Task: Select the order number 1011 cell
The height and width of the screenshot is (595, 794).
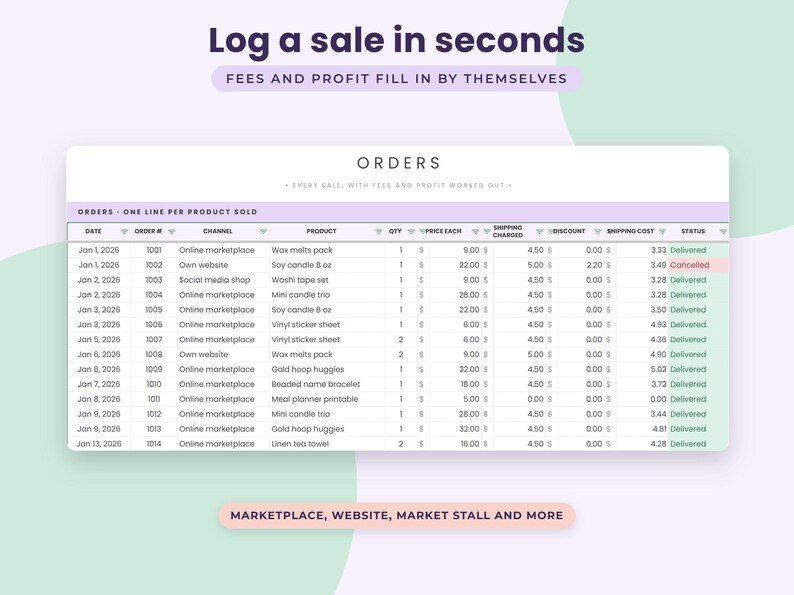Action: pos(154,399)
